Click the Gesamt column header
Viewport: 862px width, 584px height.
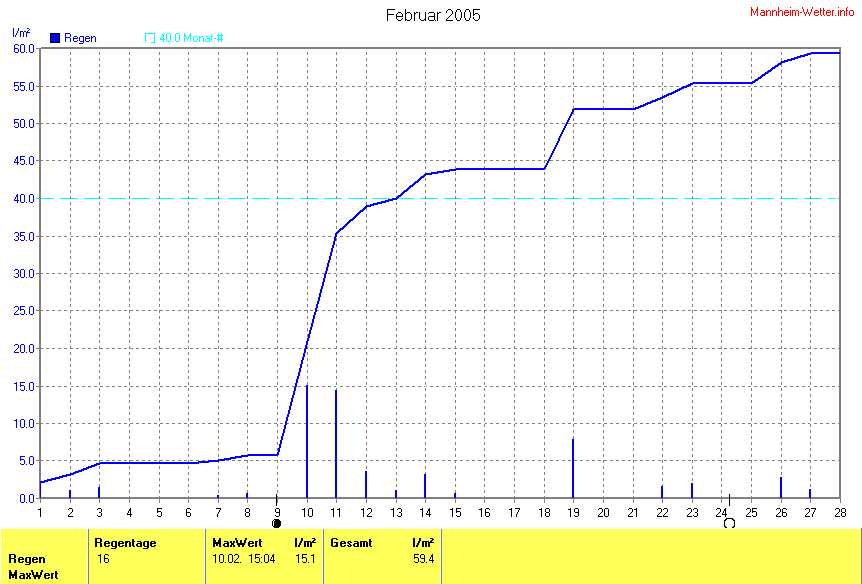(350, 543)
